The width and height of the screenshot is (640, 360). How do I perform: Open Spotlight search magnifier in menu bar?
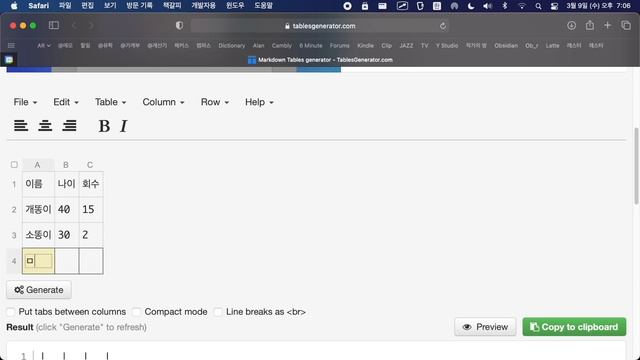[x=538, y=6]
